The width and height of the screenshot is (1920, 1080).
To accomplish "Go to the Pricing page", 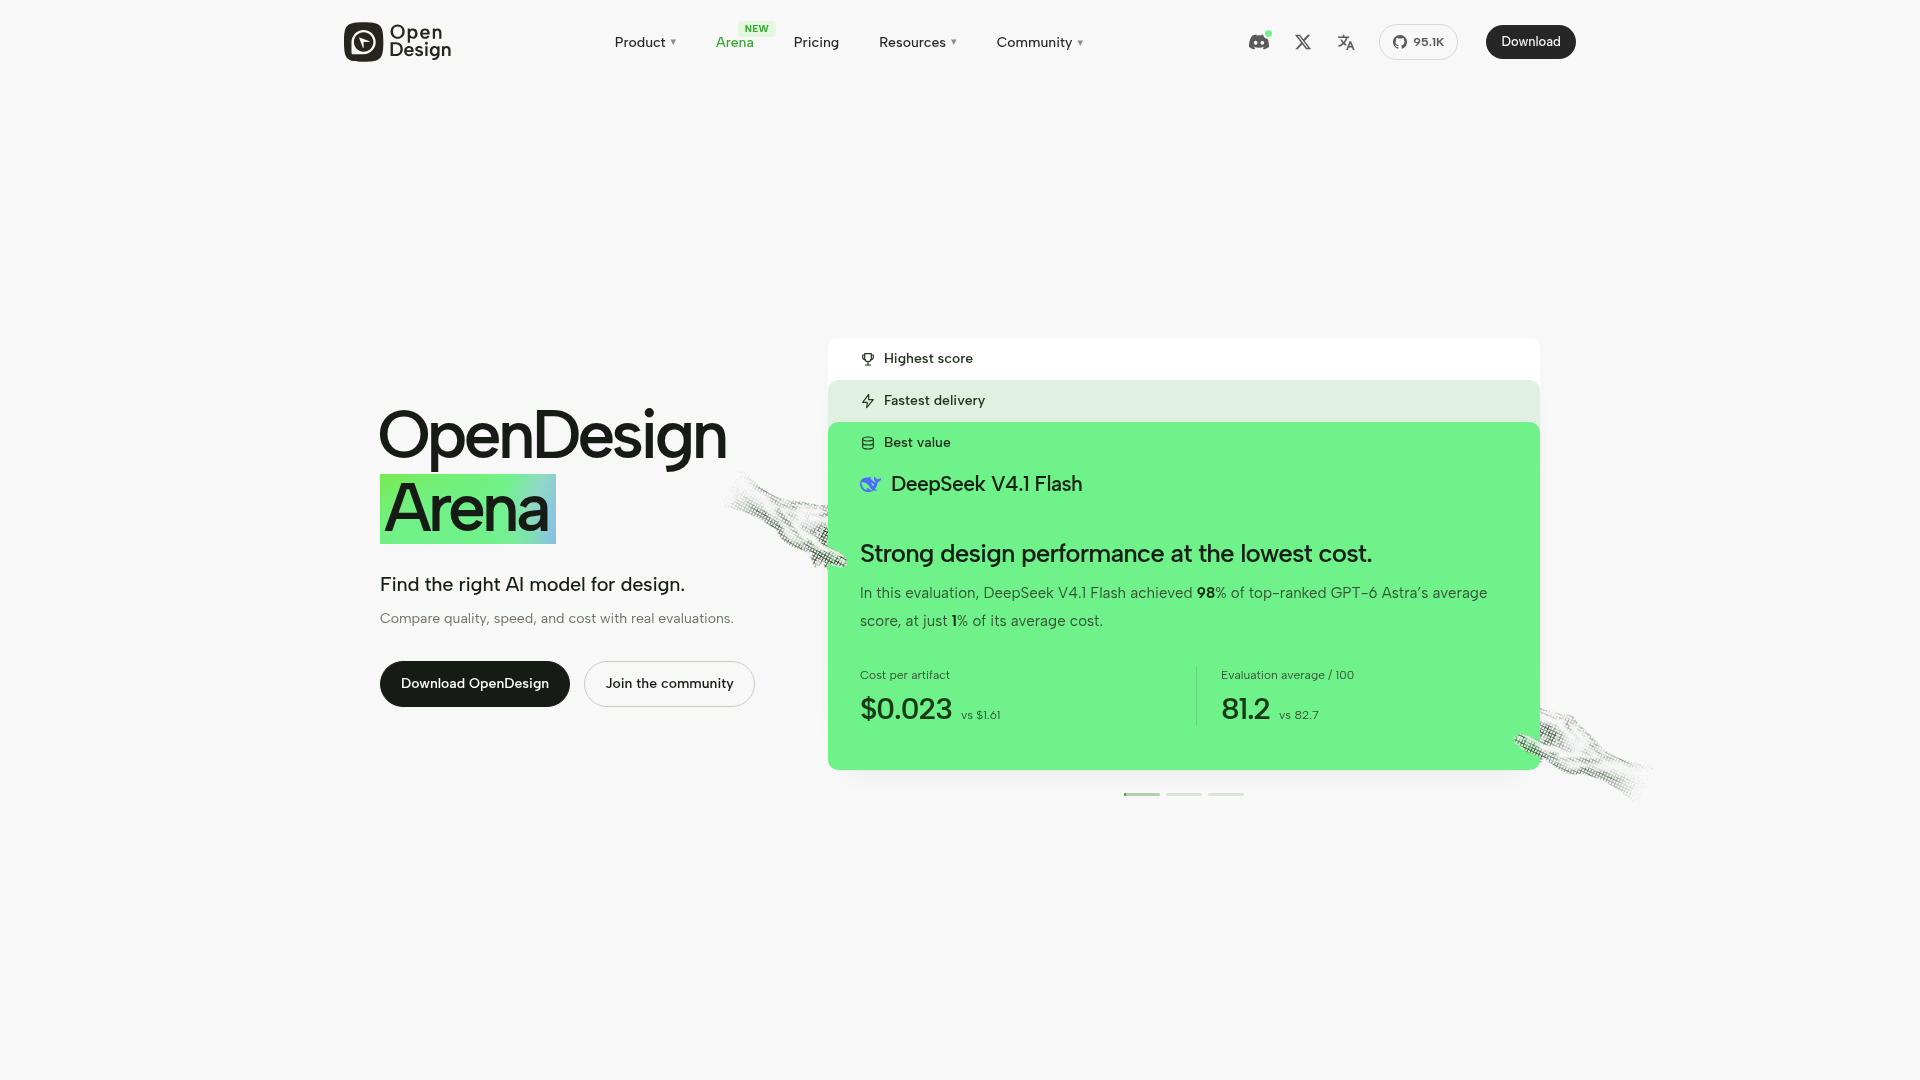I will pos(816,42).
